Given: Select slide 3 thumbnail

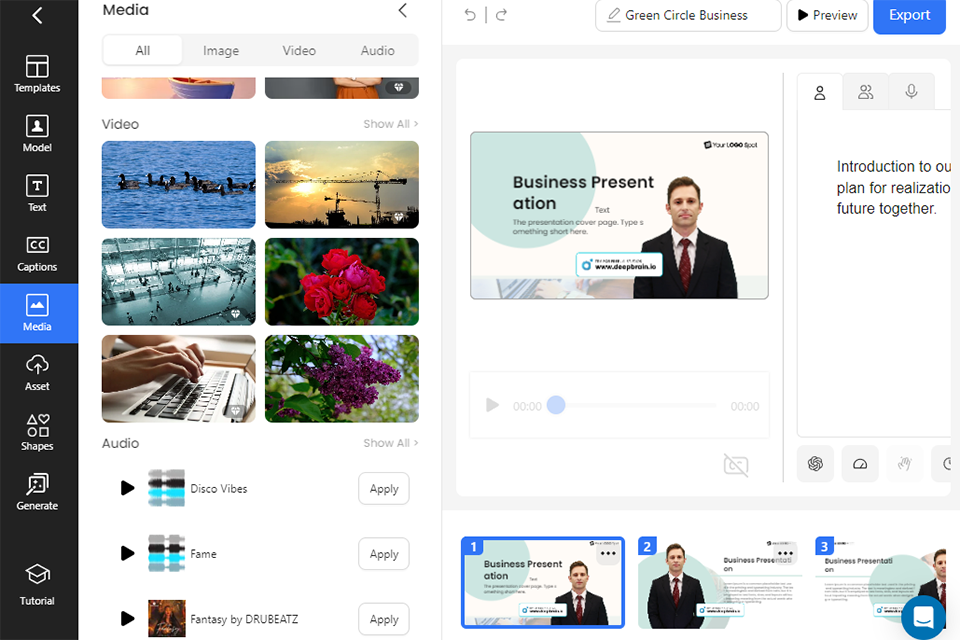Looking at the screenshot, I should [x=880, y=582].
